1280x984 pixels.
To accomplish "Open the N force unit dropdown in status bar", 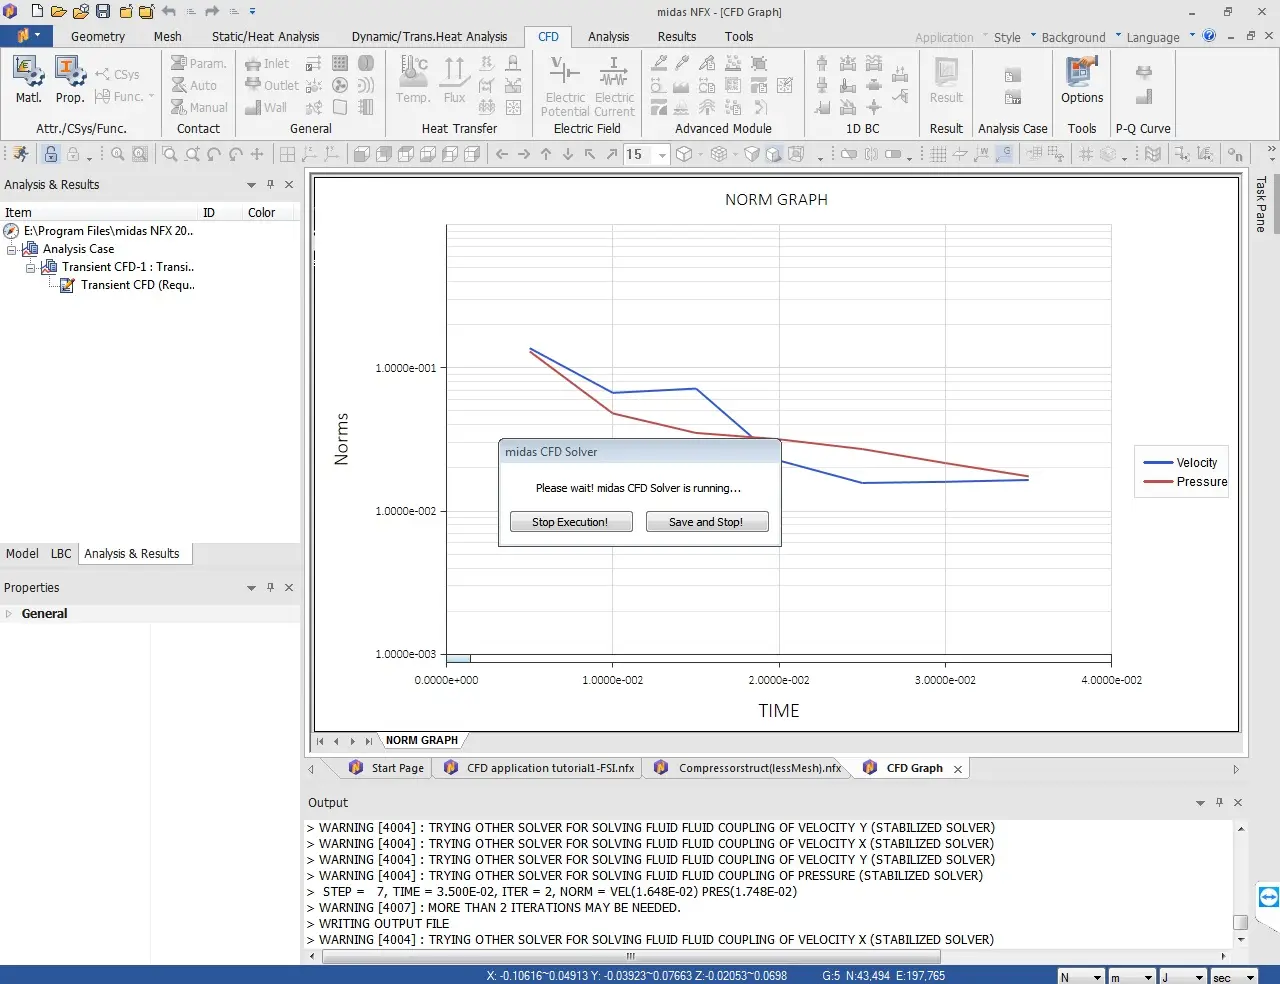I will pyautogui.click(x=1097, y=977).
